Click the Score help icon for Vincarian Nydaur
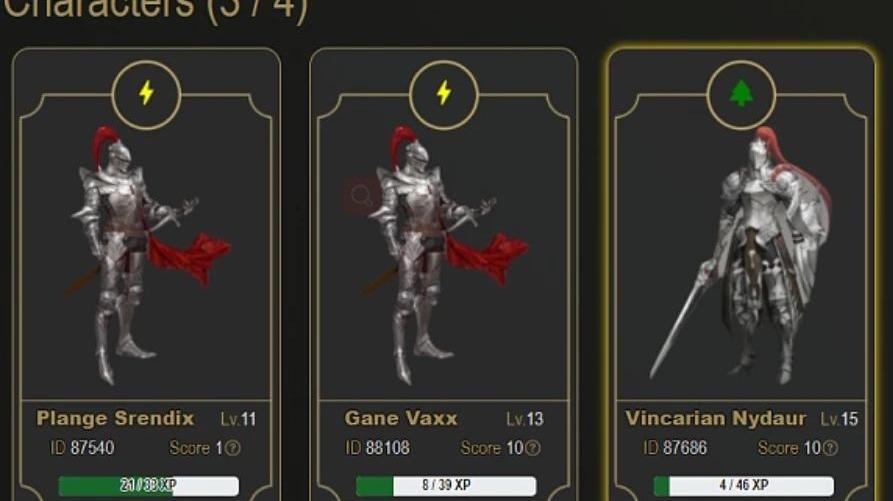The height and width of the screenshot is (501, 893). (x=830, y=449)
